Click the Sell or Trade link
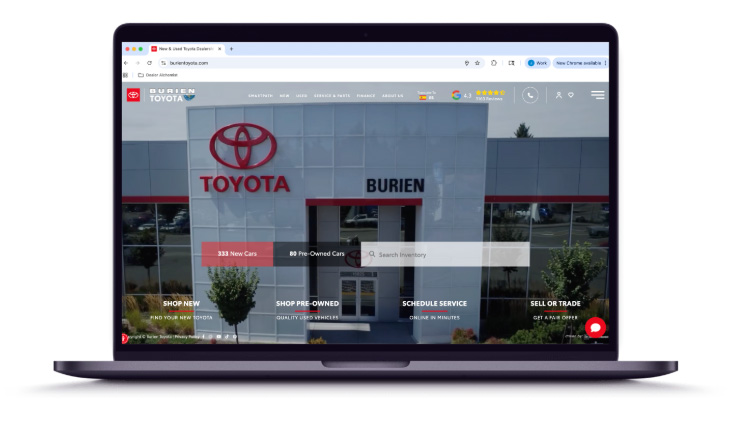Image resolution: width=732 pixels, height=422 pixels. pos(556,303)
